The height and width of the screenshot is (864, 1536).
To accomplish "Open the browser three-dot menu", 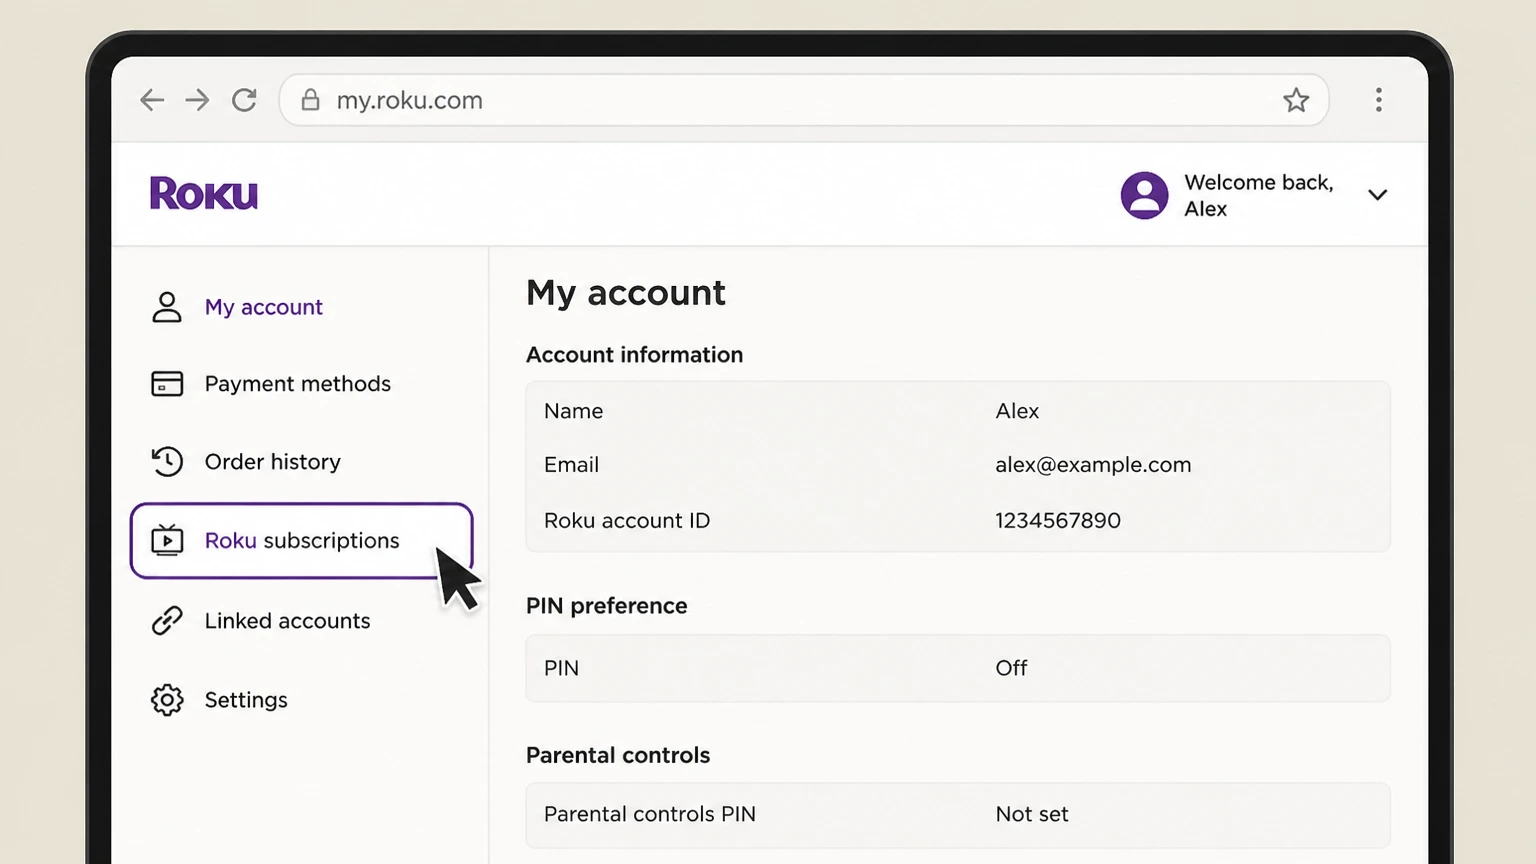I will pos(1379,100).
